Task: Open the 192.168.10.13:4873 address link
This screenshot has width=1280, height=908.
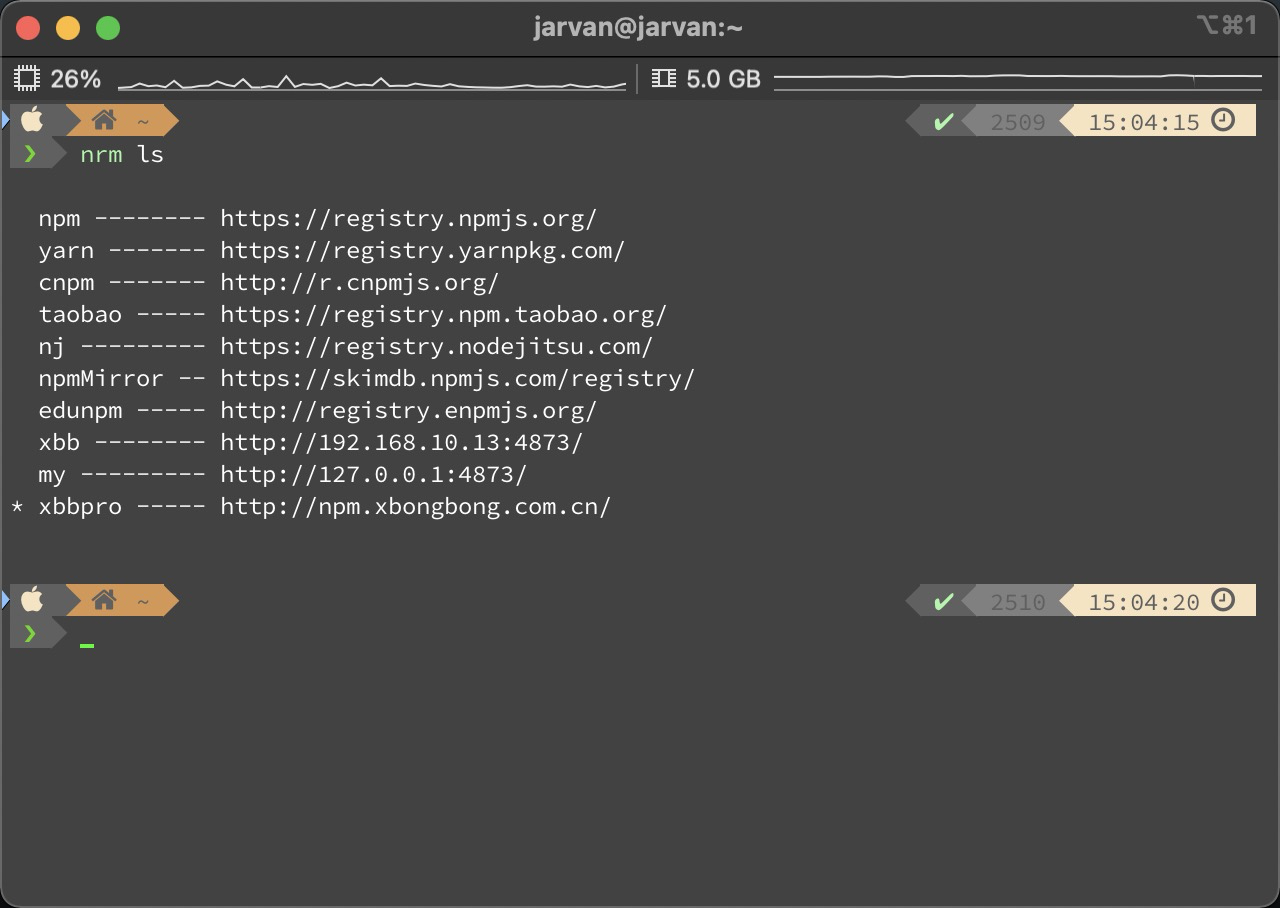Action: point(401,443)
